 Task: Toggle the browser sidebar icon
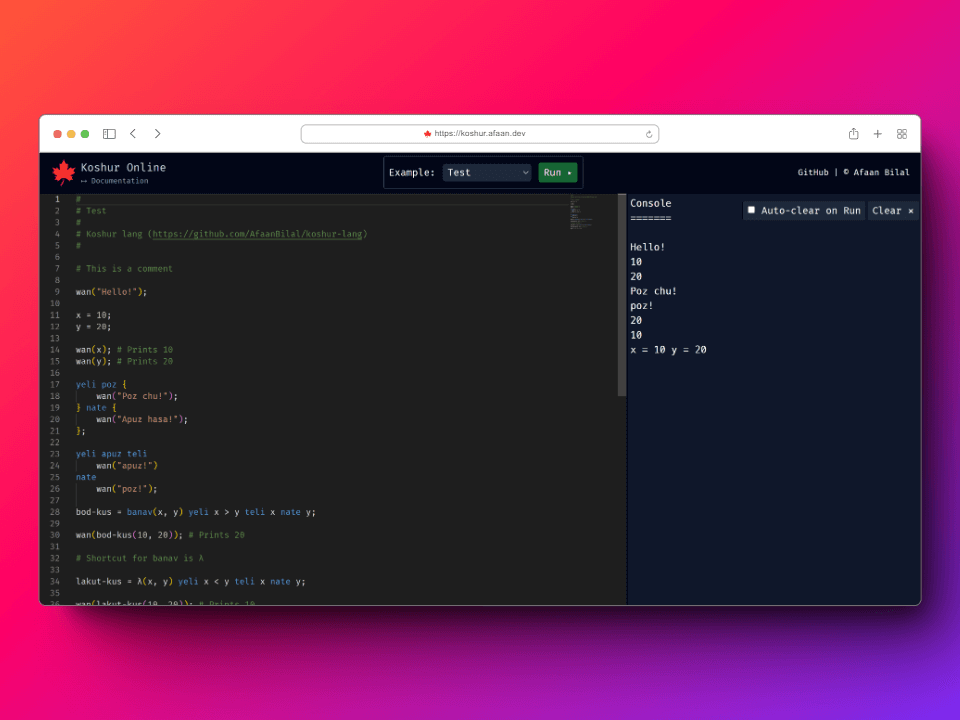[109, 133]
